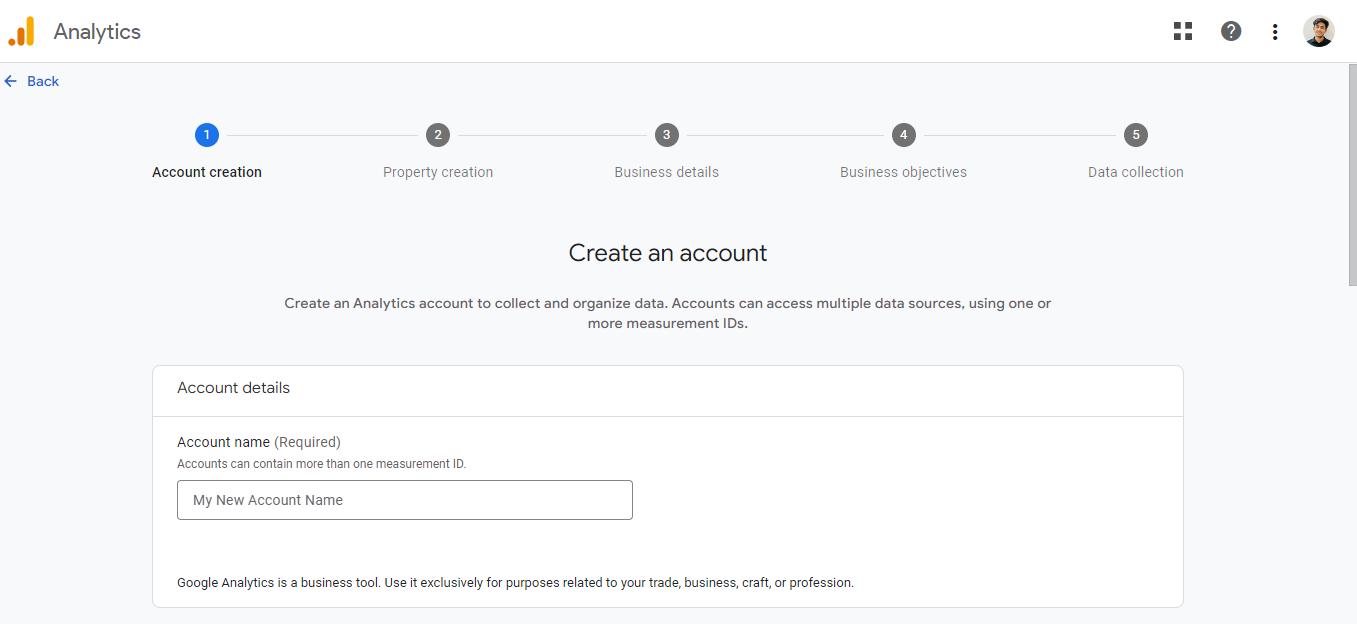Open the Help question mark icon

[1231, 31]
